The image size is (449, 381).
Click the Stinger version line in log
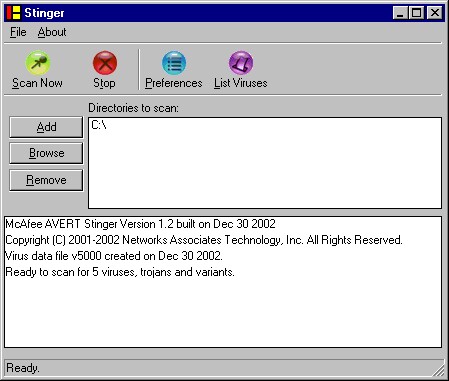(x=140, y=224)
